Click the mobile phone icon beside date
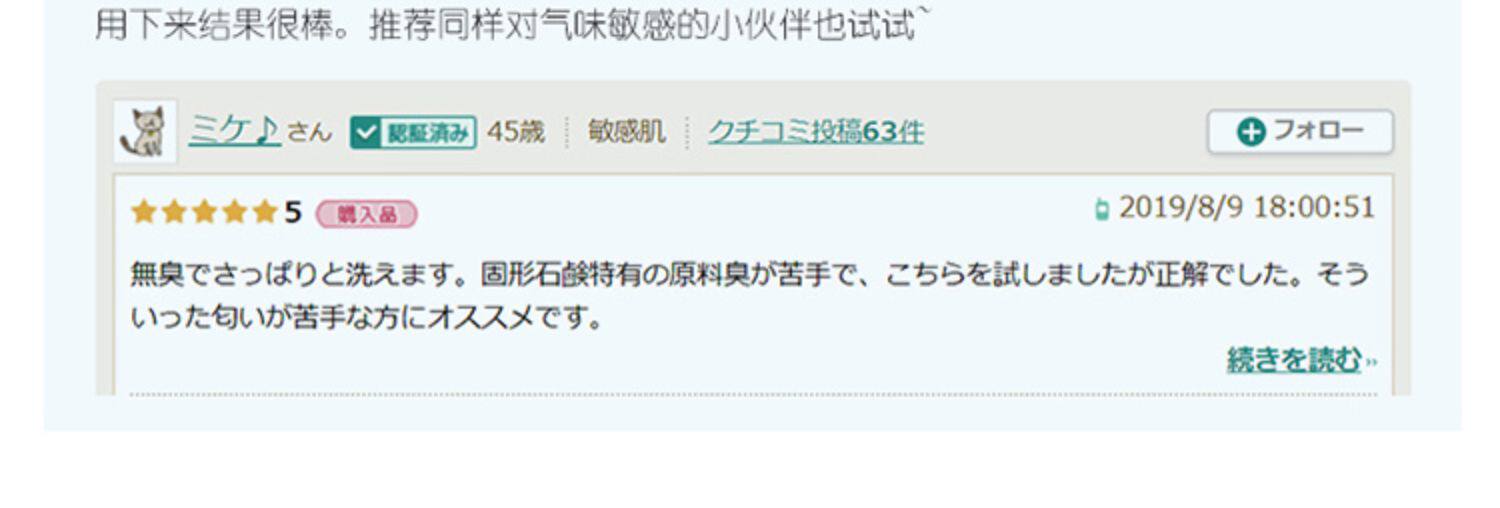1500x508 pixels. tap(1102, 209)
